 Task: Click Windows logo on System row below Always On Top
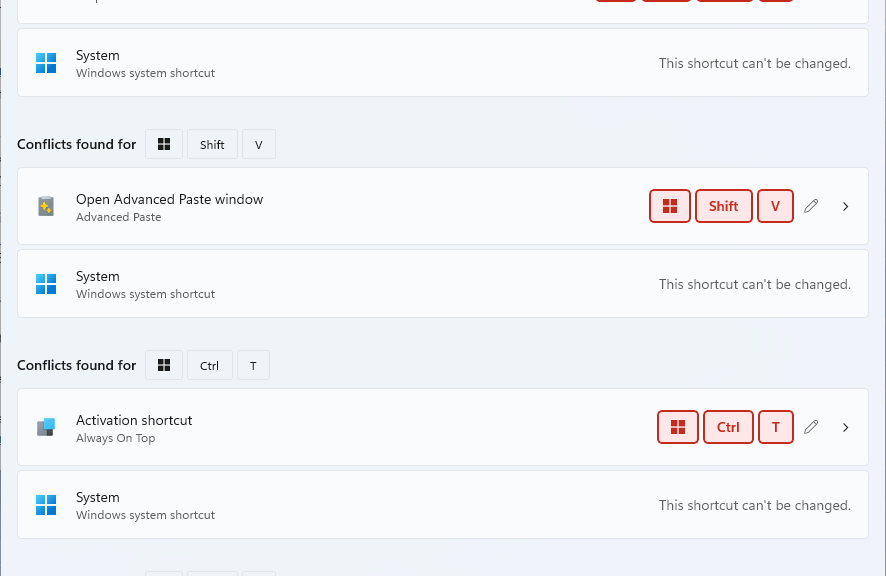coord(46,505)
